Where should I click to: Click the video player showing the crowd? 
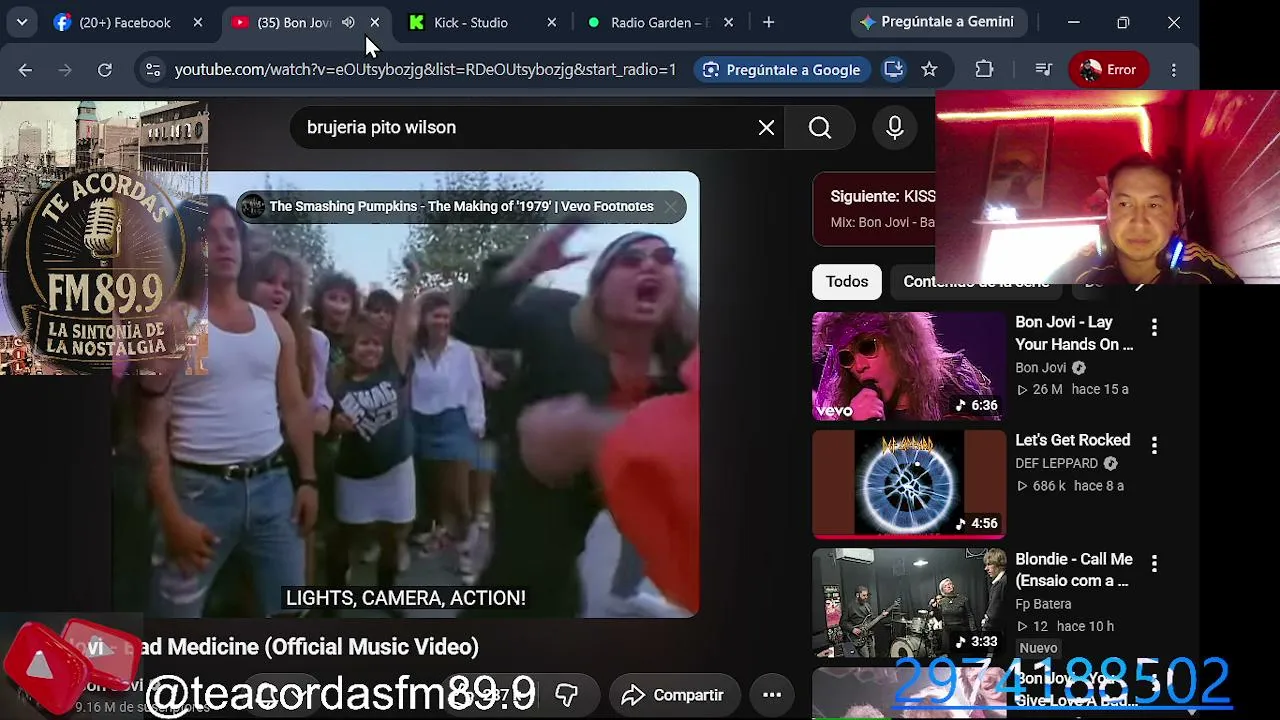pos(405,395)
